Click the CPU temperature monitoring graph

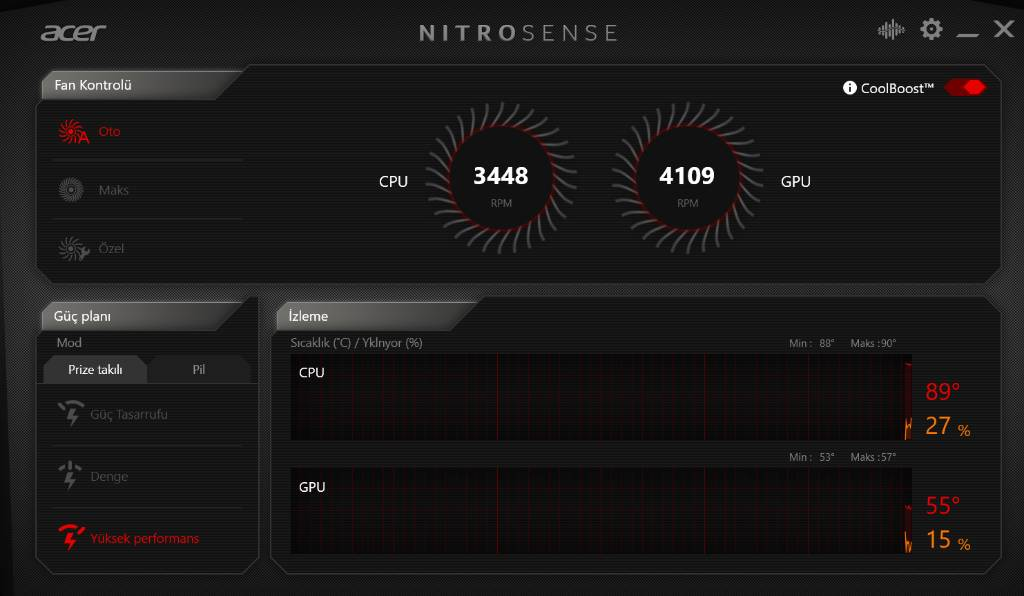pyautogui.click(x=601, y=397)
